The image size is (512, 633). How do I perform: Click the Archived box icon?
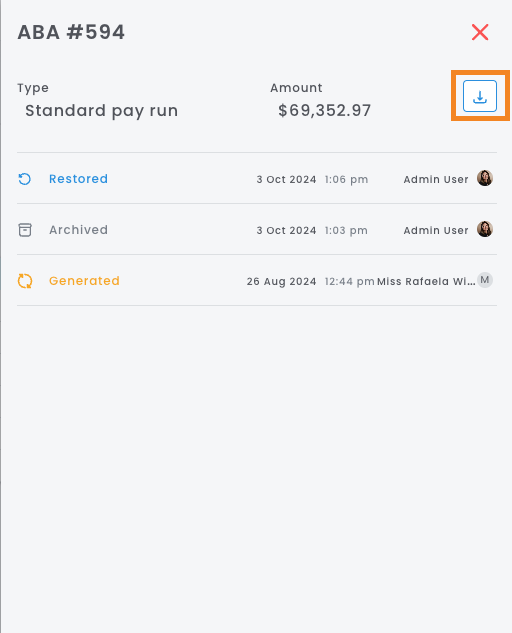point(25,230)
